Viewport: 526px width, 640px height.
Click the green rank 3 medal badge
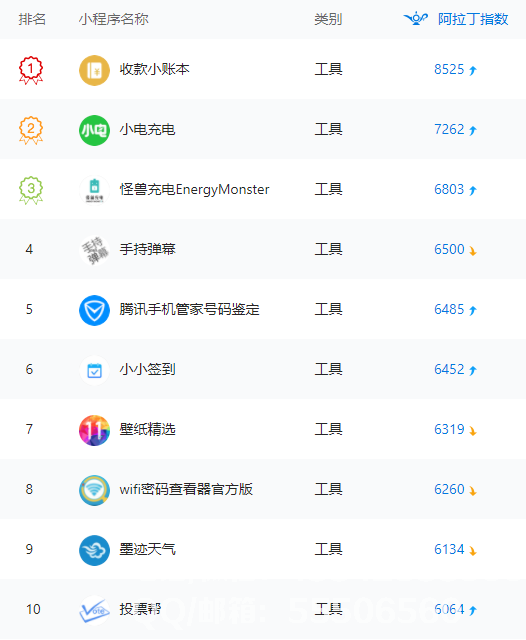[31, 190]
